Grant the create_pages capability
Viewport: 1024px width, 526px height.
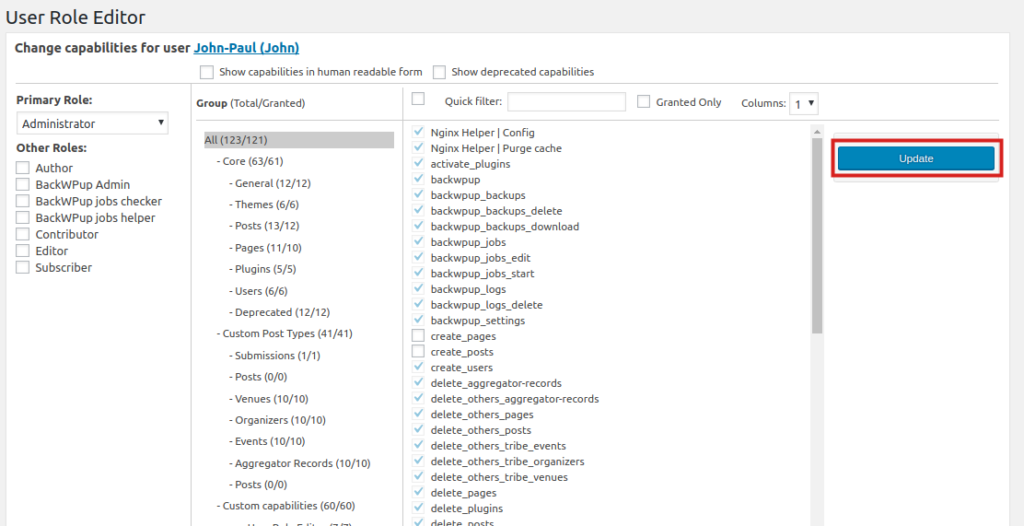(418, 337)
